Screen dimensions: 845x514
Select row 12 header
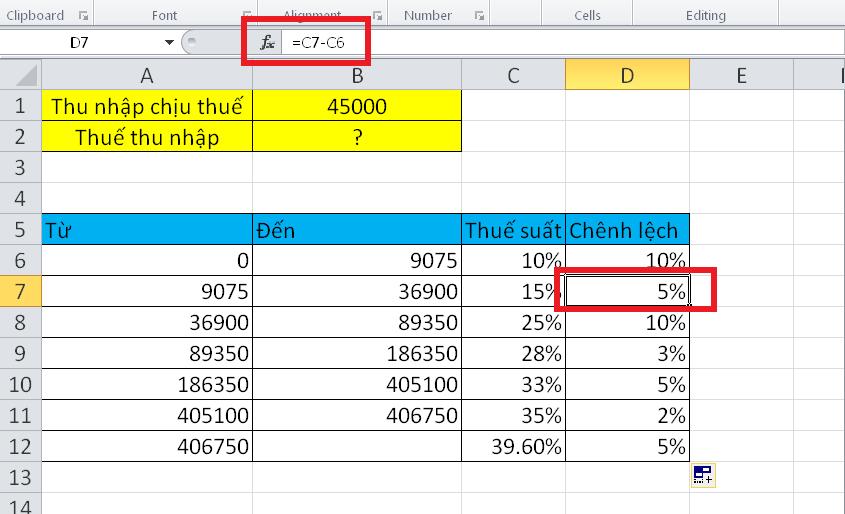(x=20, y=446)
